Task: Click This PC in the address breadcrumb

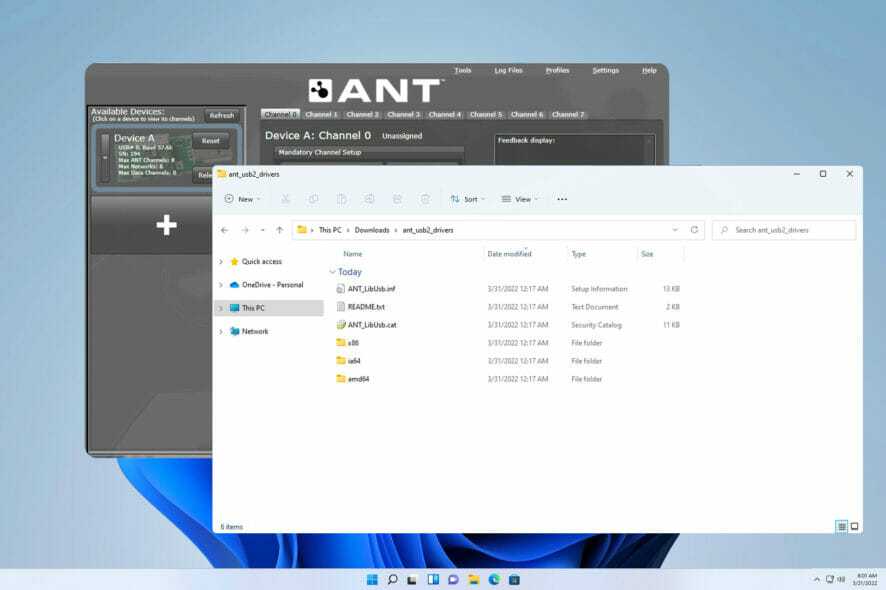Action: pos(330,230)
